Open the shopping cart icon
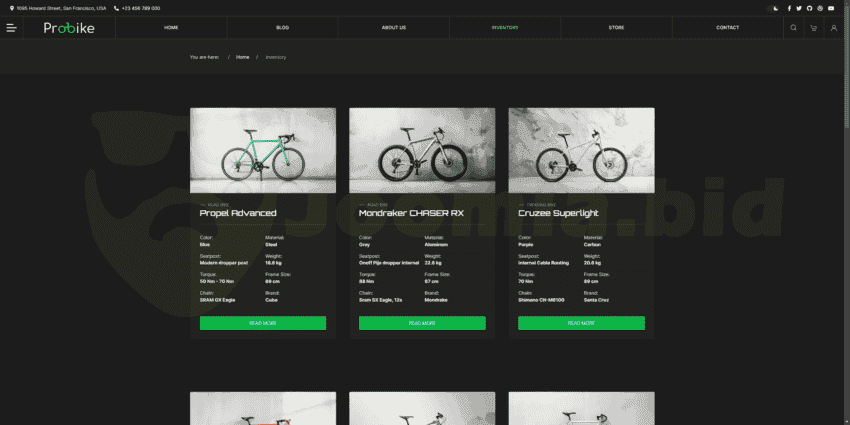Screen dimensions: 850x425 813,28
